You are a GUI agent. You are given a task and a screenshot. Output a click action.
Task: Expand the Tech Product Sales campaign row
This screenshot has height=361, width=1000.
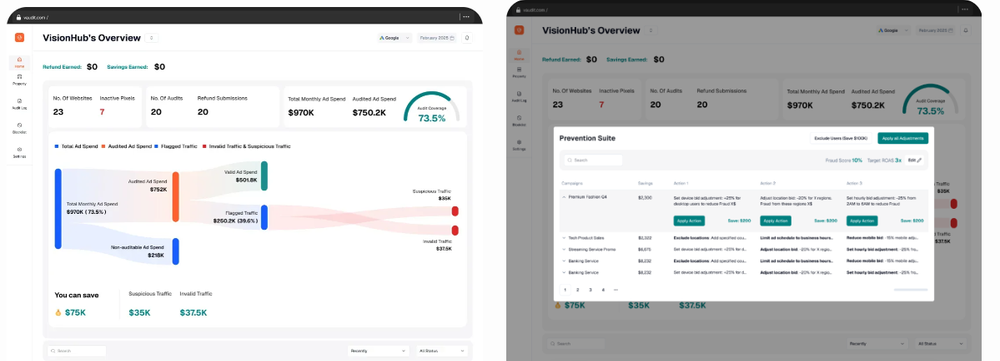(x=564, y=237)
